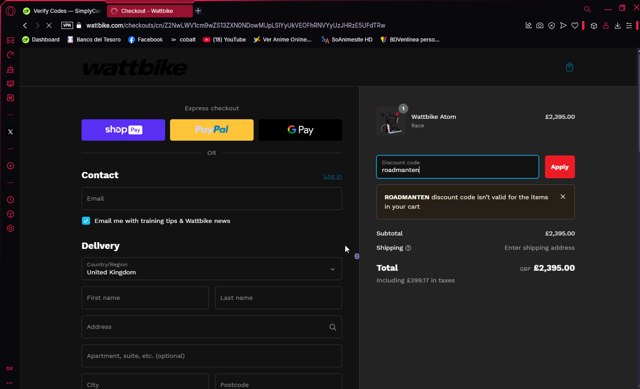Image resolution: width=640 pixels, height=389 pixels.
Task: Open the X (Twitter) sidebar icon
Action: [x=10, y=131]
